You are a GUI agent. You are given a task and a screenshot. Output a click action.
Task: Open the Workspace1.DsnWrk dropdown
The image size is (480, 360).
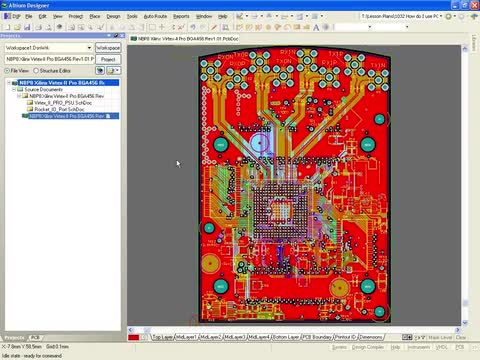(89, 48)
